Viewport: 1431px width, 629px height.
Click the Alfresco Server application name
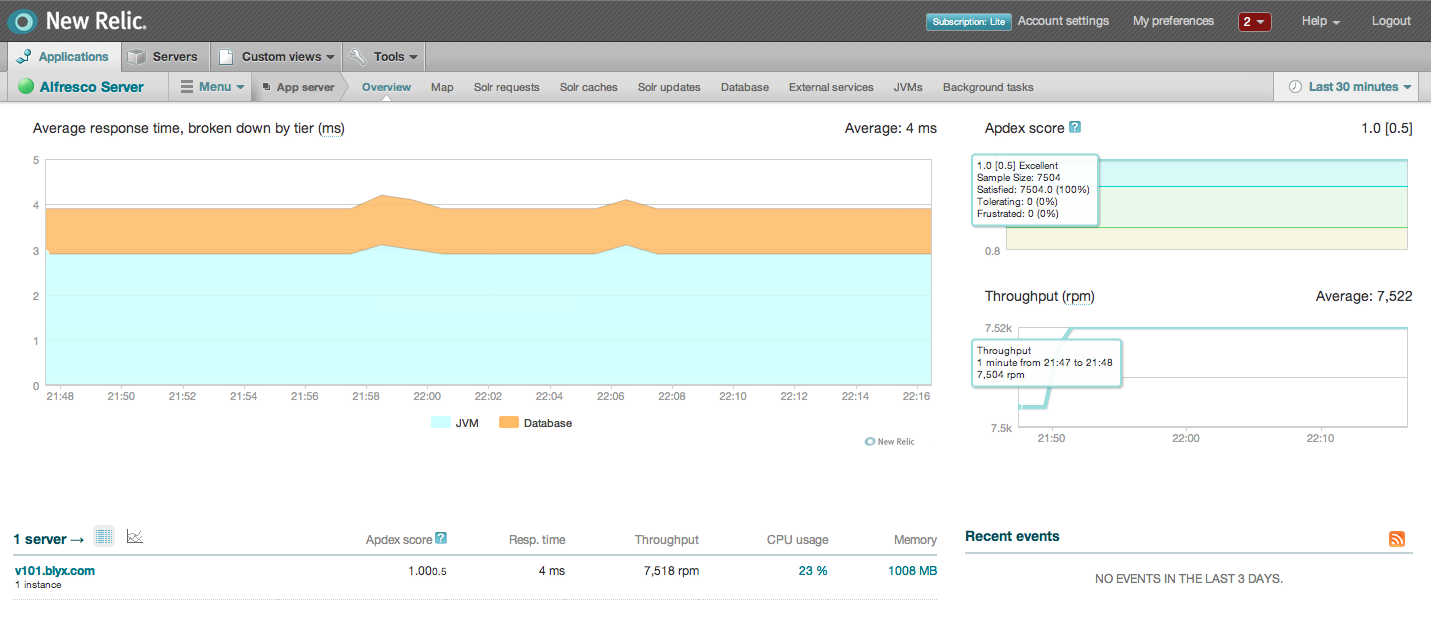coord(92,87)
